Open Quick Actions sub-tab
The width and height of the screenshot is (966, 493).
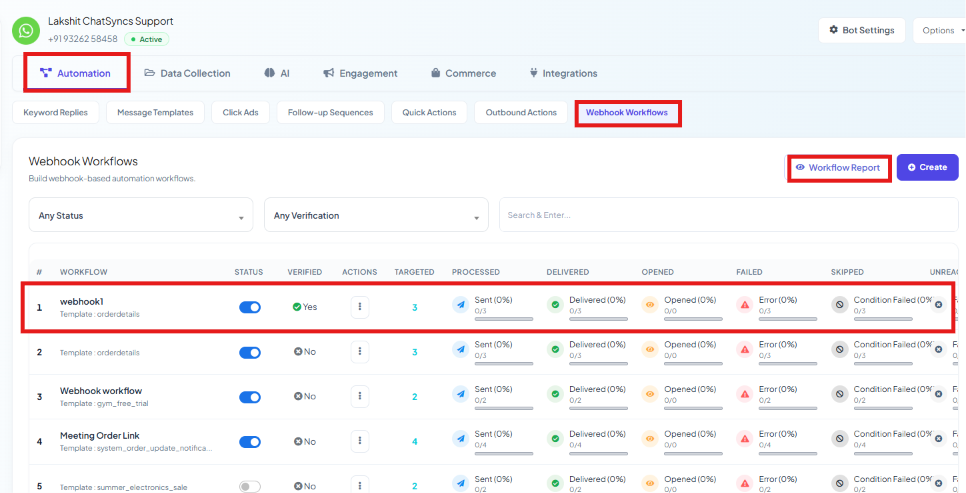click(429, 113)
